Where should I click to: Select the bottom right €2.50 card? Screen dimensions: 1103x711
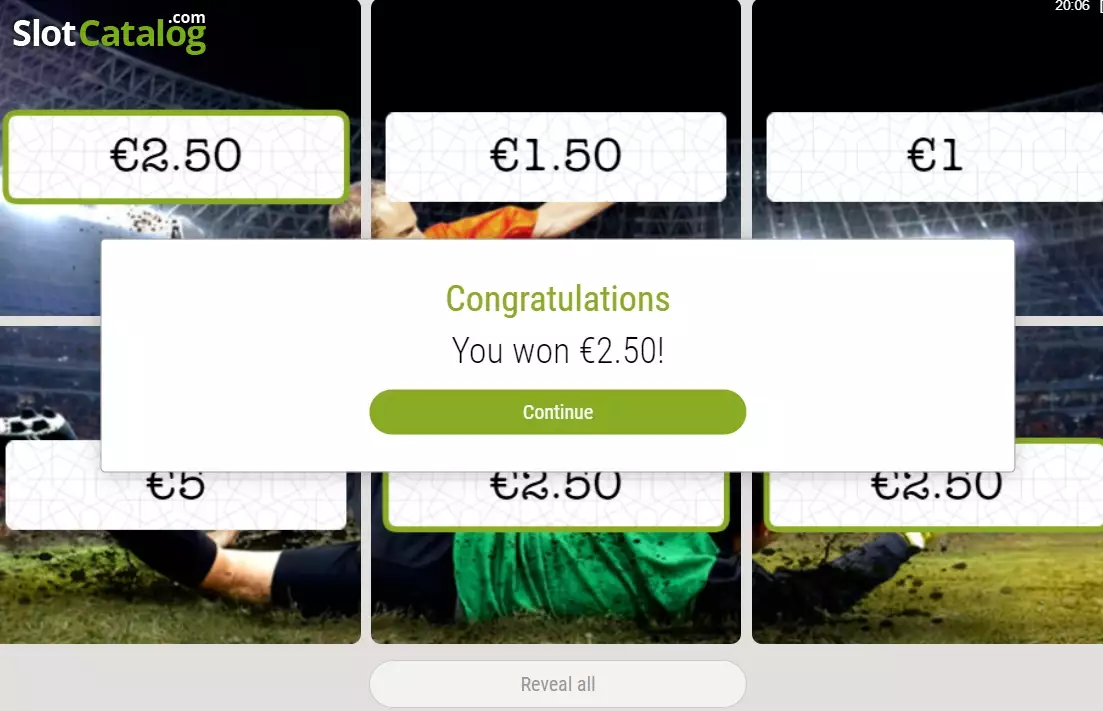tap(934, 500)
